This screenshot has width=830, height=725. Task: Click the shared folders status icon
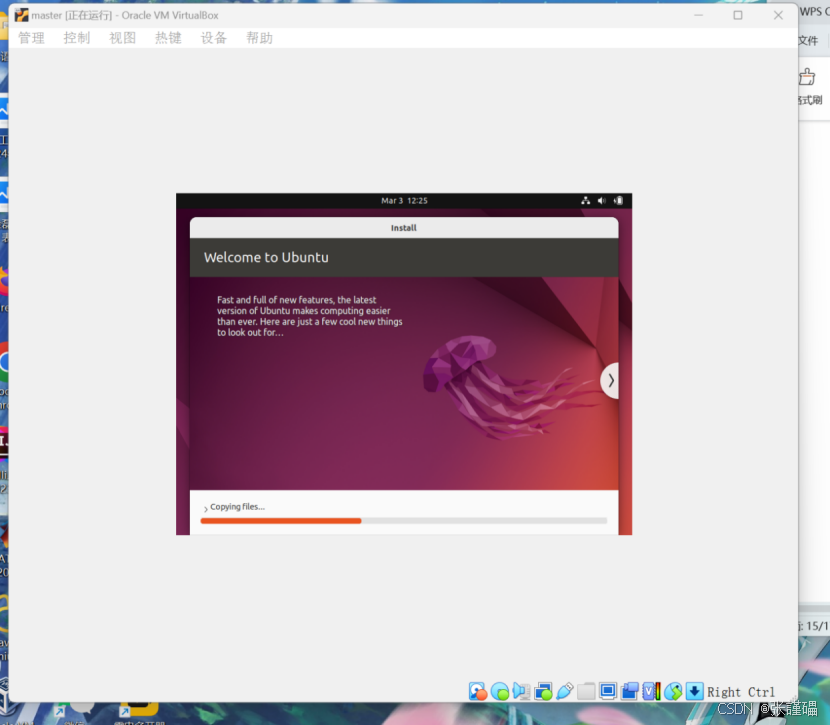[586, 691]
